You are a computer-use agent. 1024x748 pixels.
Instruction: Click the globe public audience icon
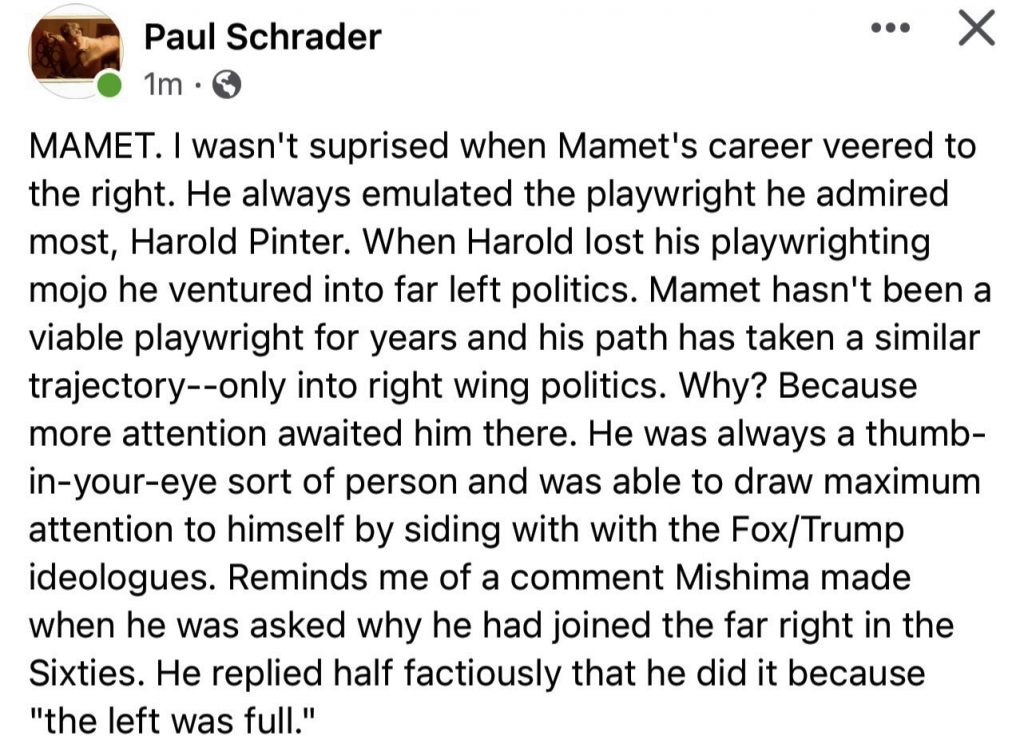click(229, 87)
